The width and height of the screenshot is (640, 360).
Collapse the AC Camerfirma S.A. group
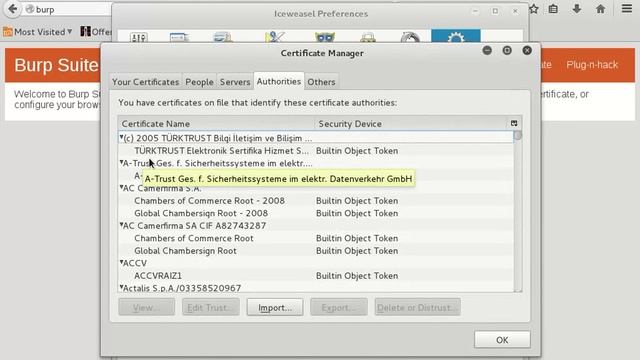pyautogui.click(x=121, y=188)
